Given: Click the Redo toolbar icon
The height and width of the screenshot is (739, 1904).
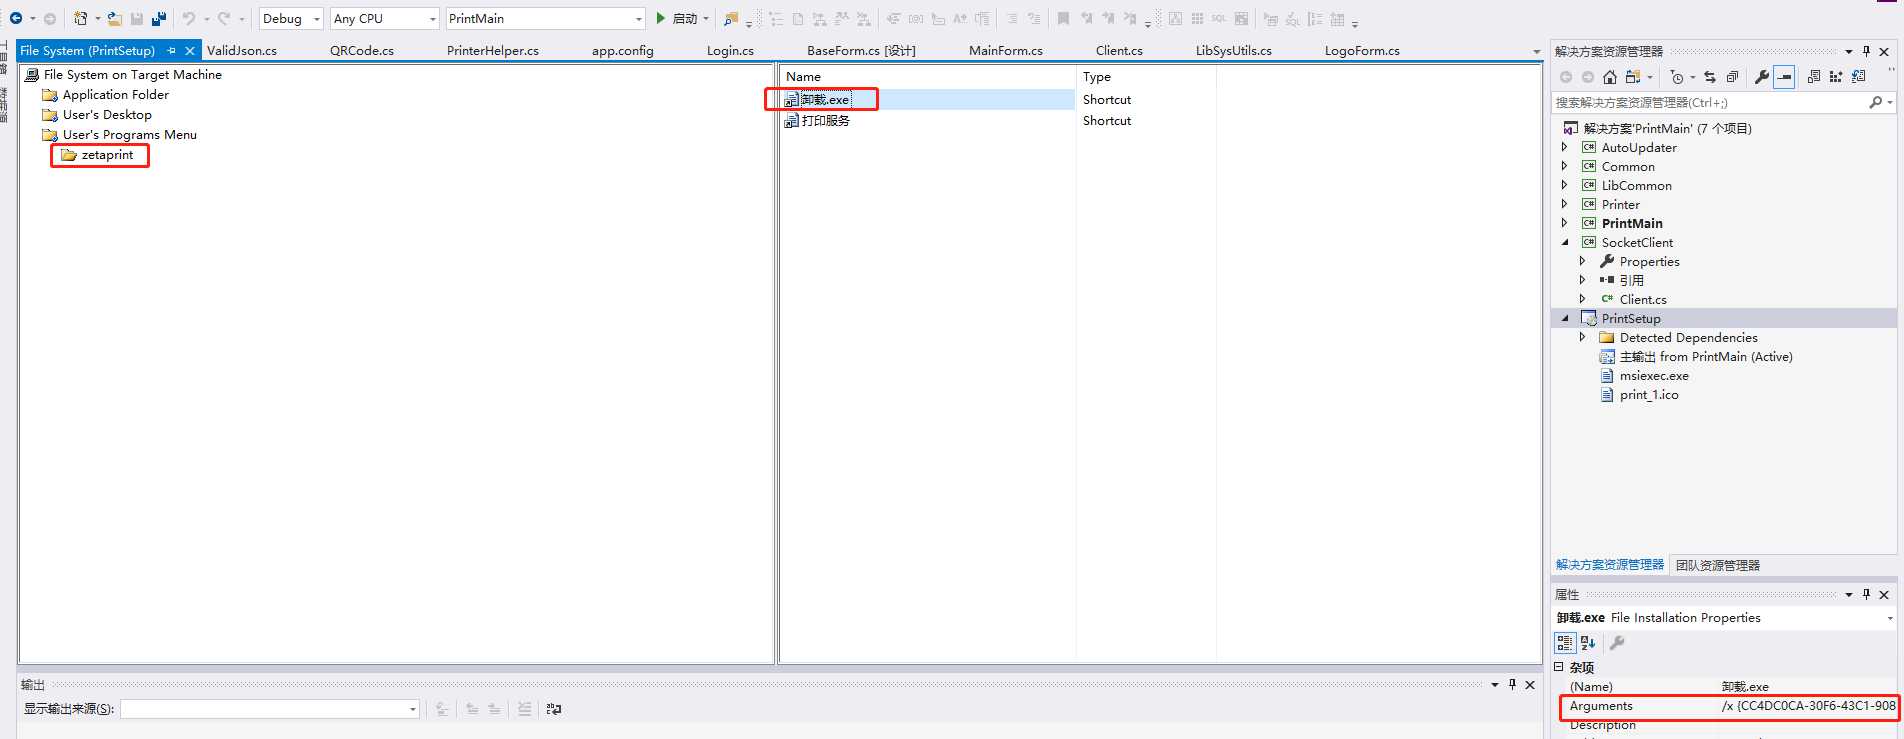Looking at the screenshot, I should [224, 18].
